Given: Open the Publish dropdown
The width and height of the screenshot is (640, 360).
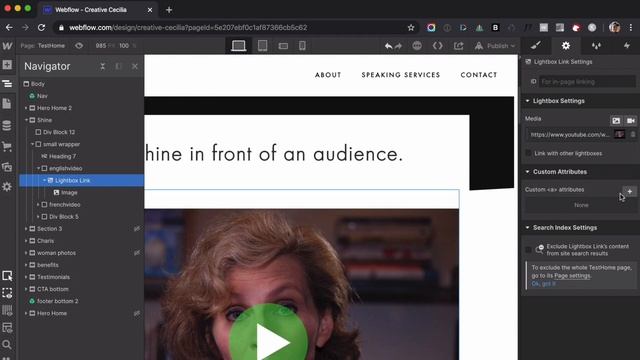Looking at the screenshot, I should pos(495,46).
